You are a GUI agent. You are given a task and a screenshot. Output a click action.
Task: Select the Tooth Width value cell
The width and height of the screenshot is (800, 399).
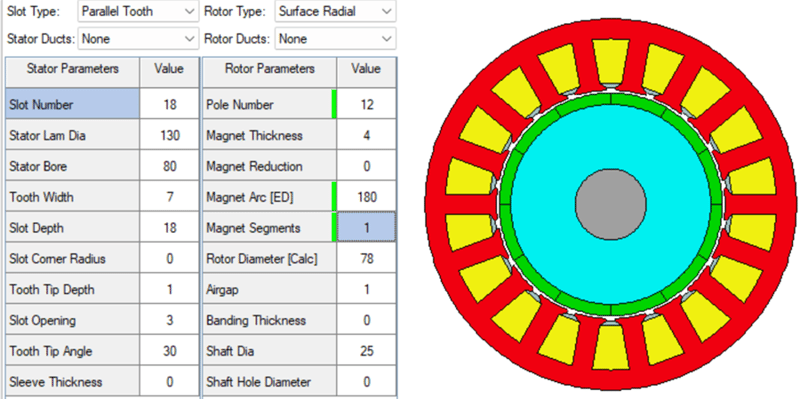click(x=169, y=197)
